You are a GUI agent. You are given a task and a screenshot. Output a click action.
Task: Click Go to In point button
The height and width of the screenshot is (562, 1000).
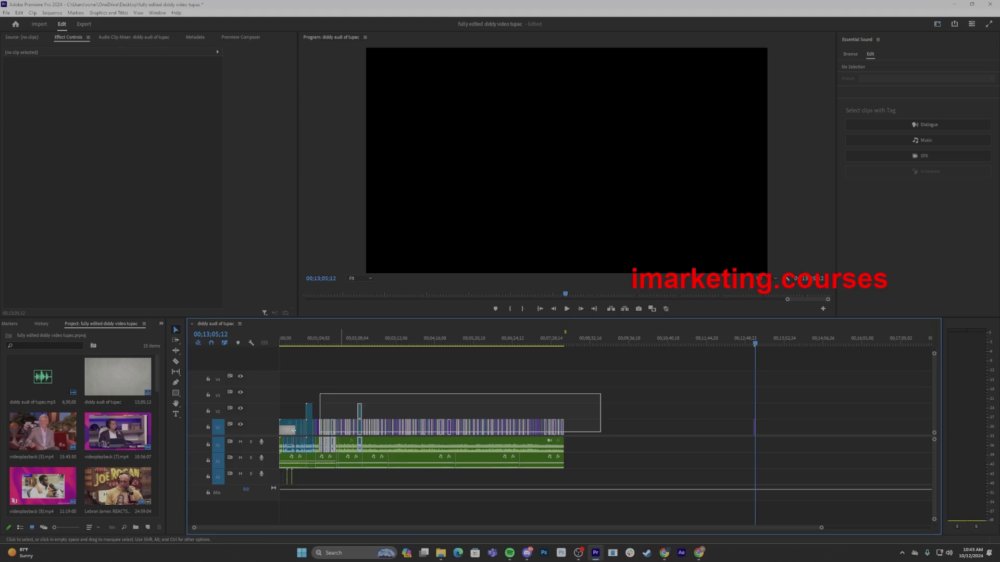point(540,309)
